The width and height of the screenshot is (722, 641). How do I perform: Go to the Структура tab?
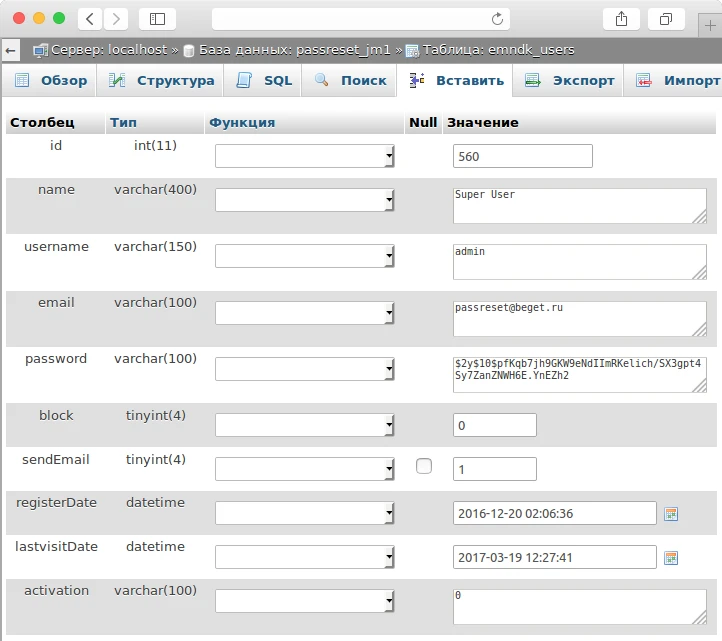point(162,80)
